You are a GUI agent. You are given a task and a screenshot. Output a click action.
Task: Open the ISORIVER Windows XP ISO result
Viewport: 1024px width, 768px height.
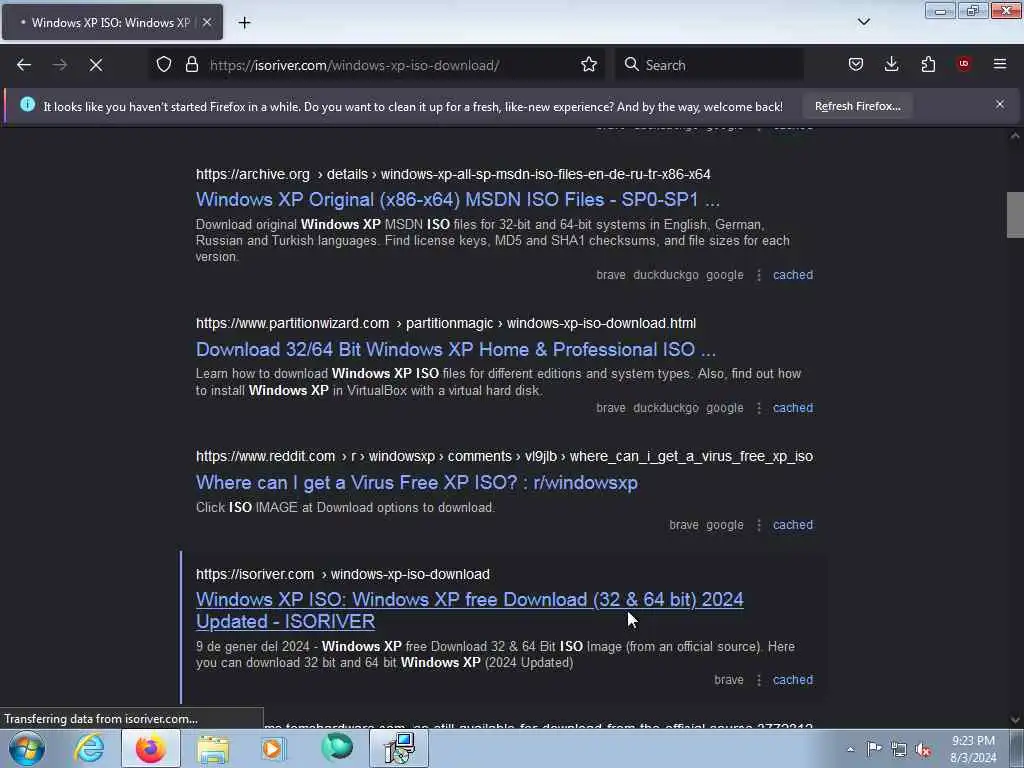470,611
